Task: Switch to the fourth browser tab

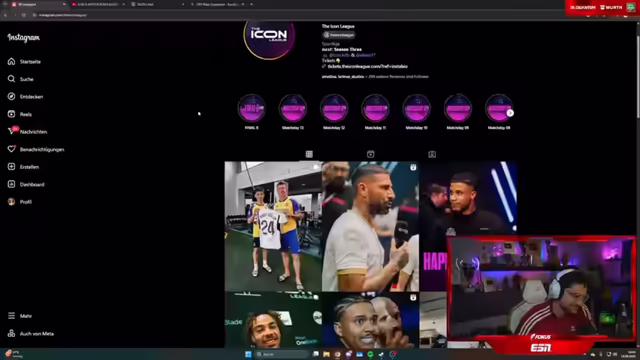Action: point(217,4)
